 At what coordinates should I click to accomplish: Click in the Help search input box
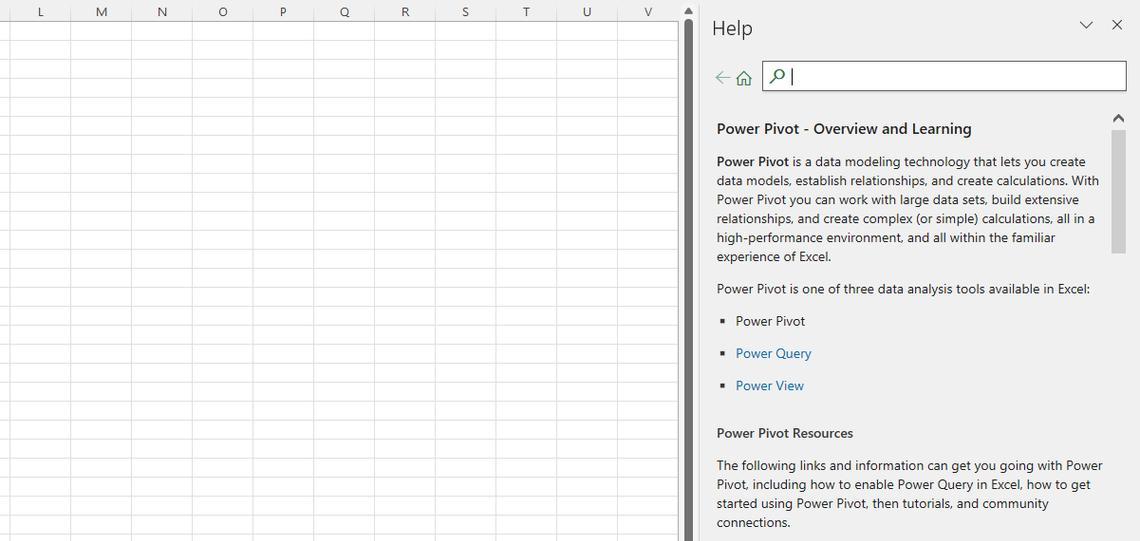[944, 76]
